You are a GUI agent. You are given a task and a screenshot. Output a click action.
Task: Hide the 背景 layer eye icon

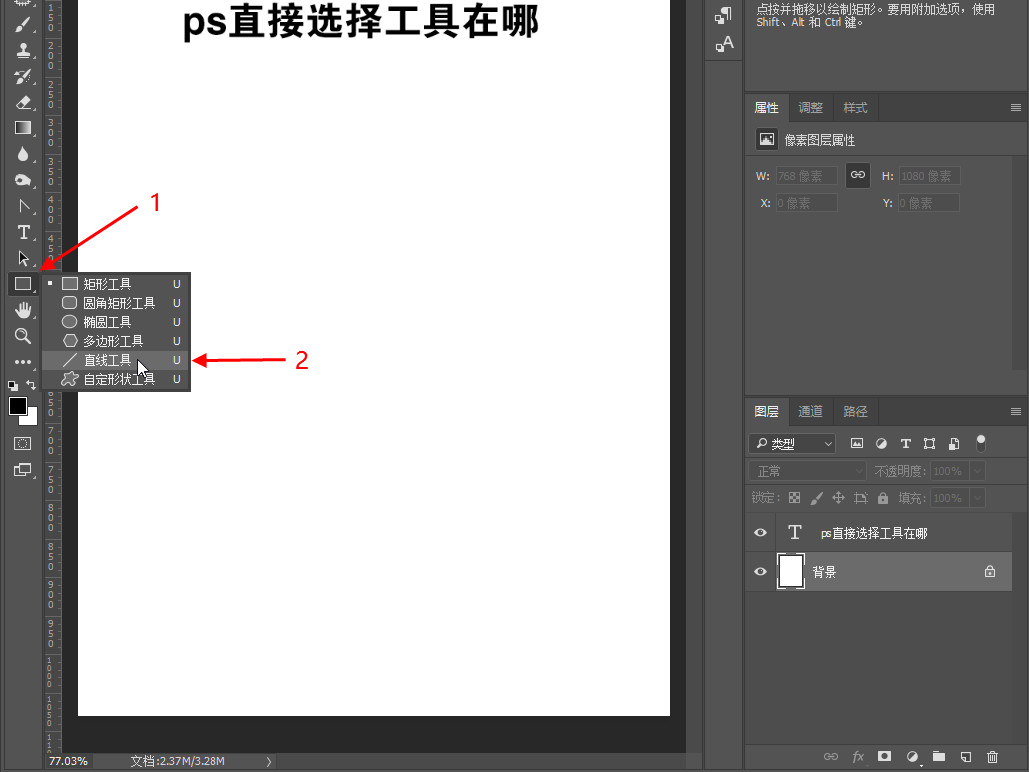pyautogui.click(x=761, y=571)
